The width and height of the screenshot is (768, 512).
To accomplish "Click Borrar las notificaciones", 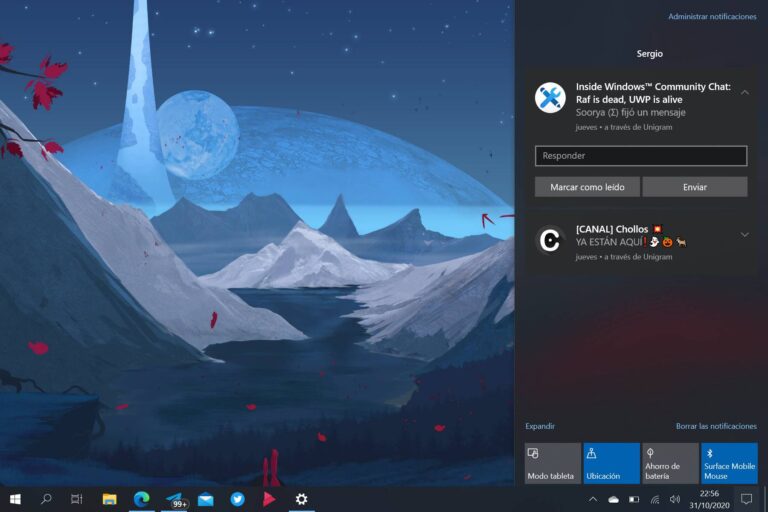I will pyautogui.click(x=716, y=426).
